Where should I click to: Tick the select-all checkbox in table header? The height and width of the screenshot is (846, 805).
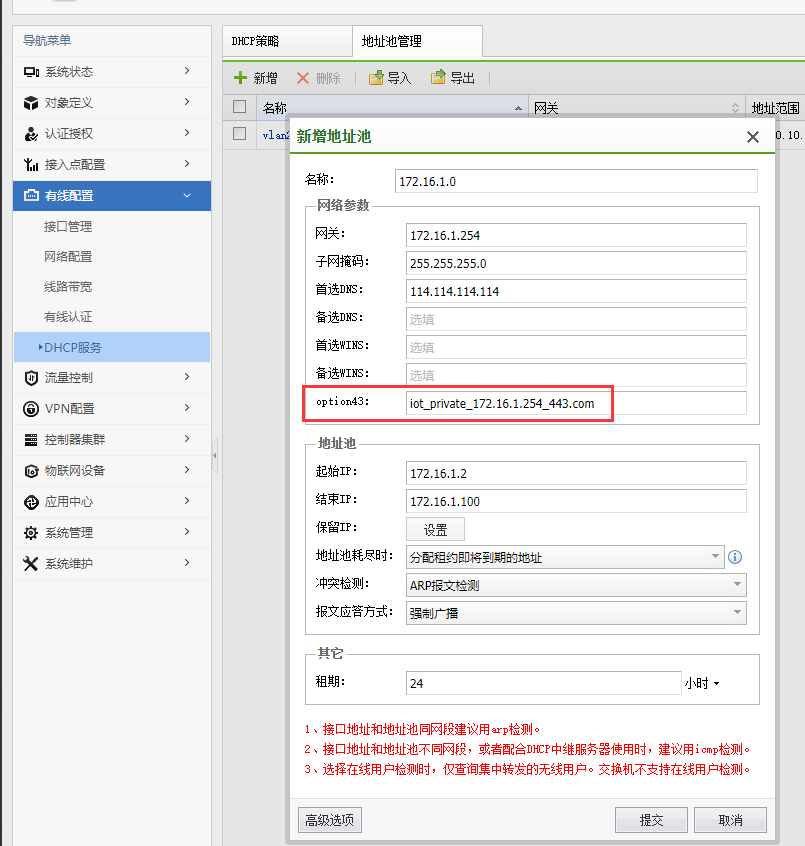pos(240,107)
